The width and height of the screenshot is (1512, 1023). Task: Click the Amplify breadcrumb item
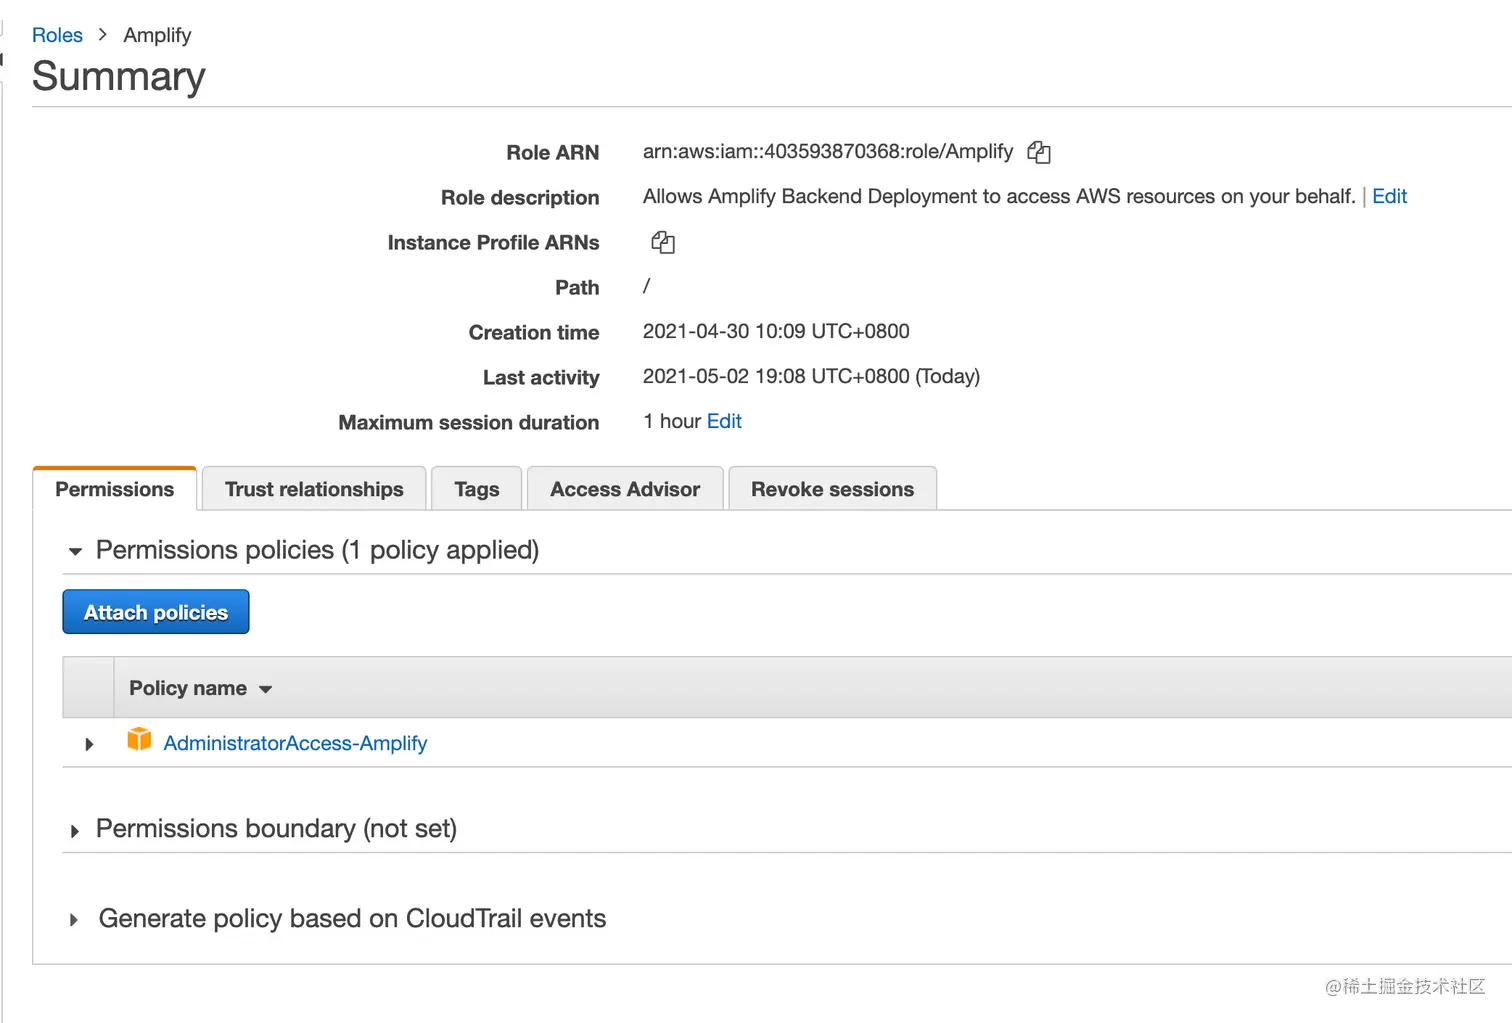pyautogui.click(x=157, y=34)
